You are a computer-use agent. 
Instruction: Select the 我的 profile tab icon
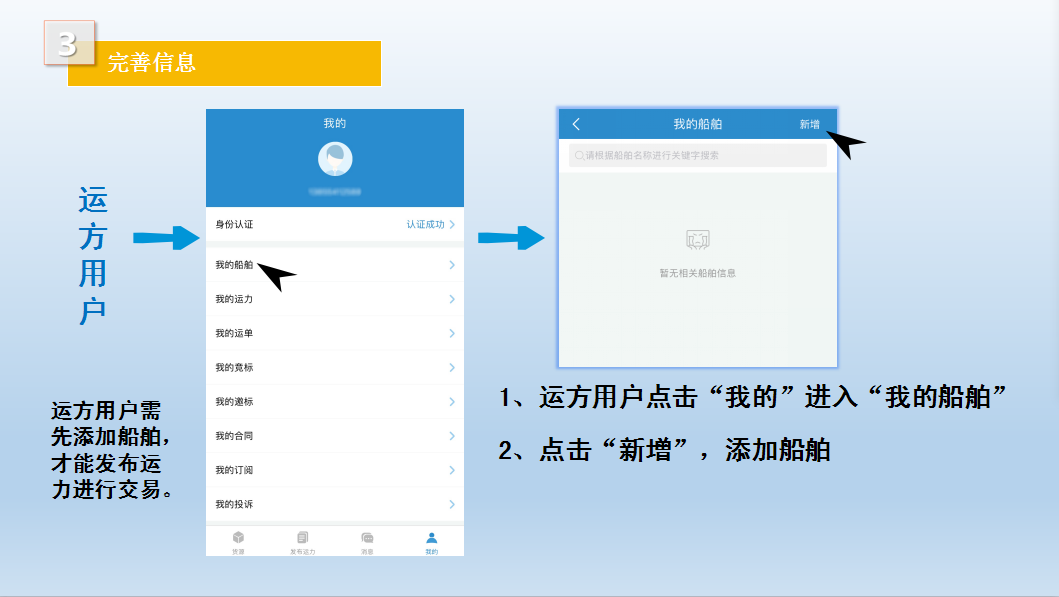431,538
